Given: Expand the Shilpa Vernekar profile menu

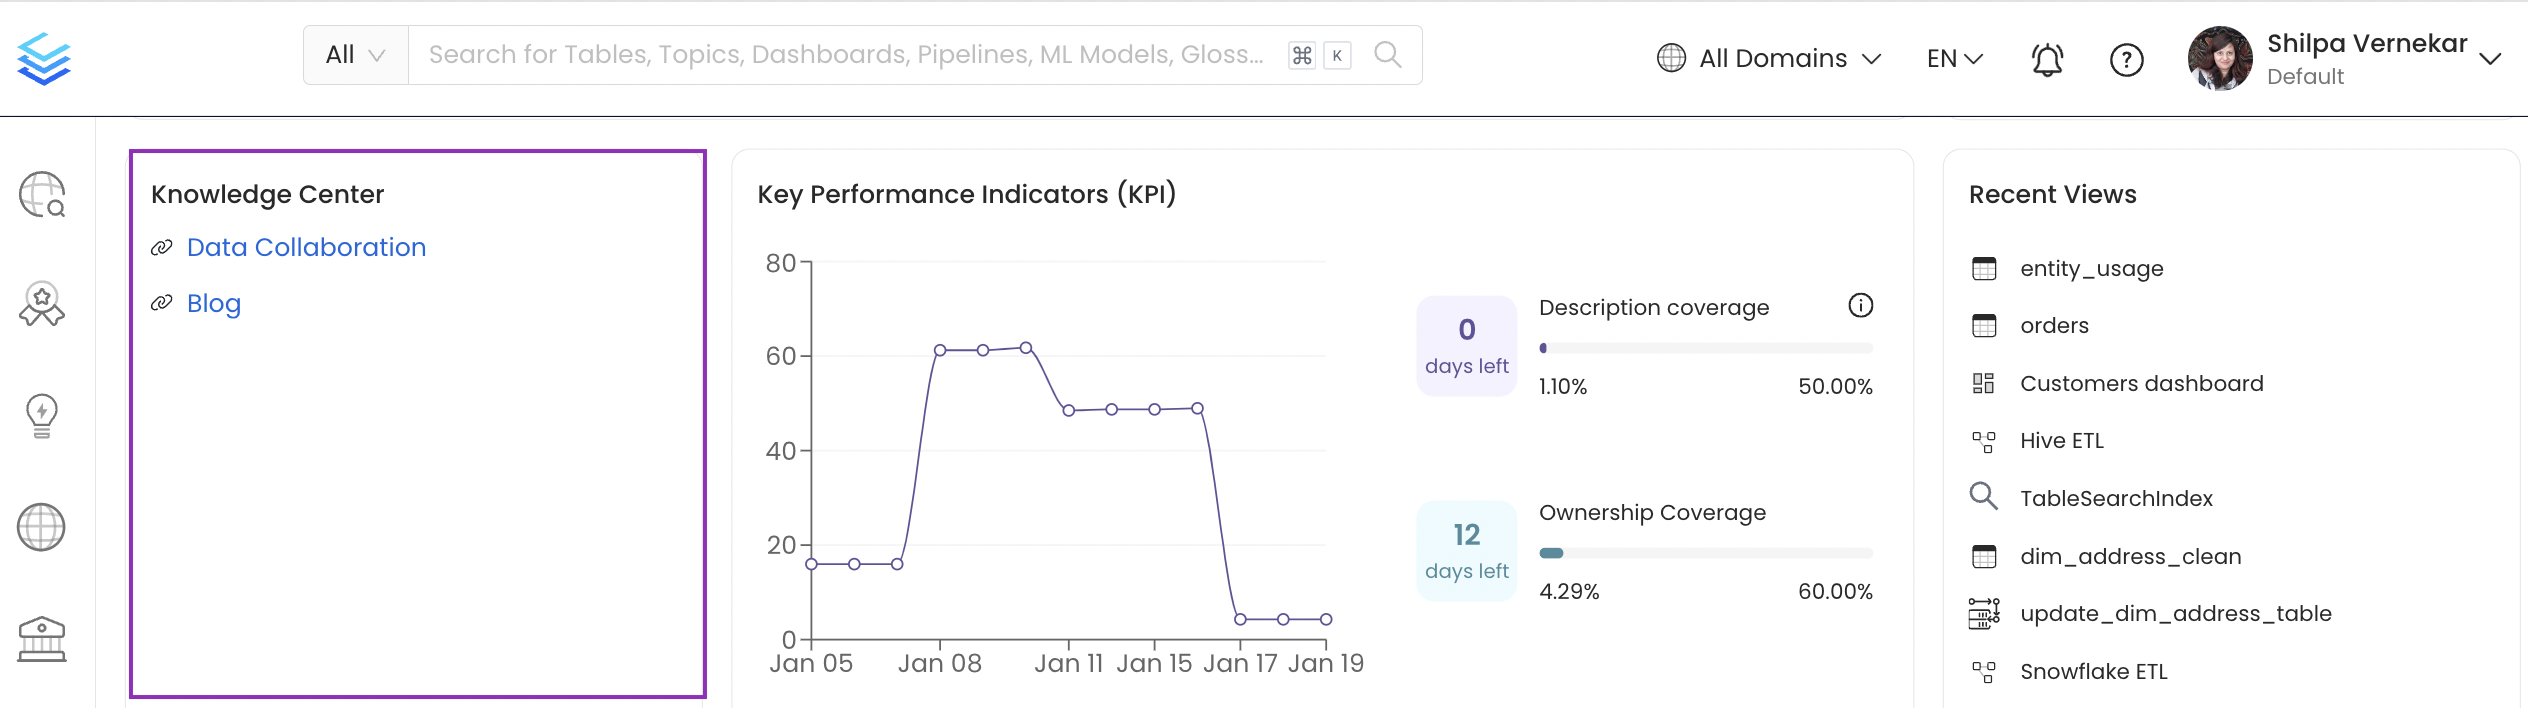Looking at the screenshot, I should pos(2490,59).
